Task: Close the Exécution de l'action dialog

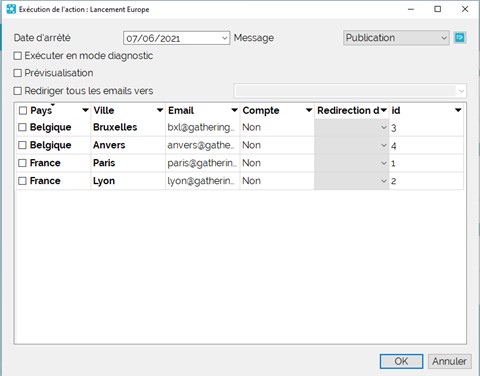Action: (x=465, y=9)
